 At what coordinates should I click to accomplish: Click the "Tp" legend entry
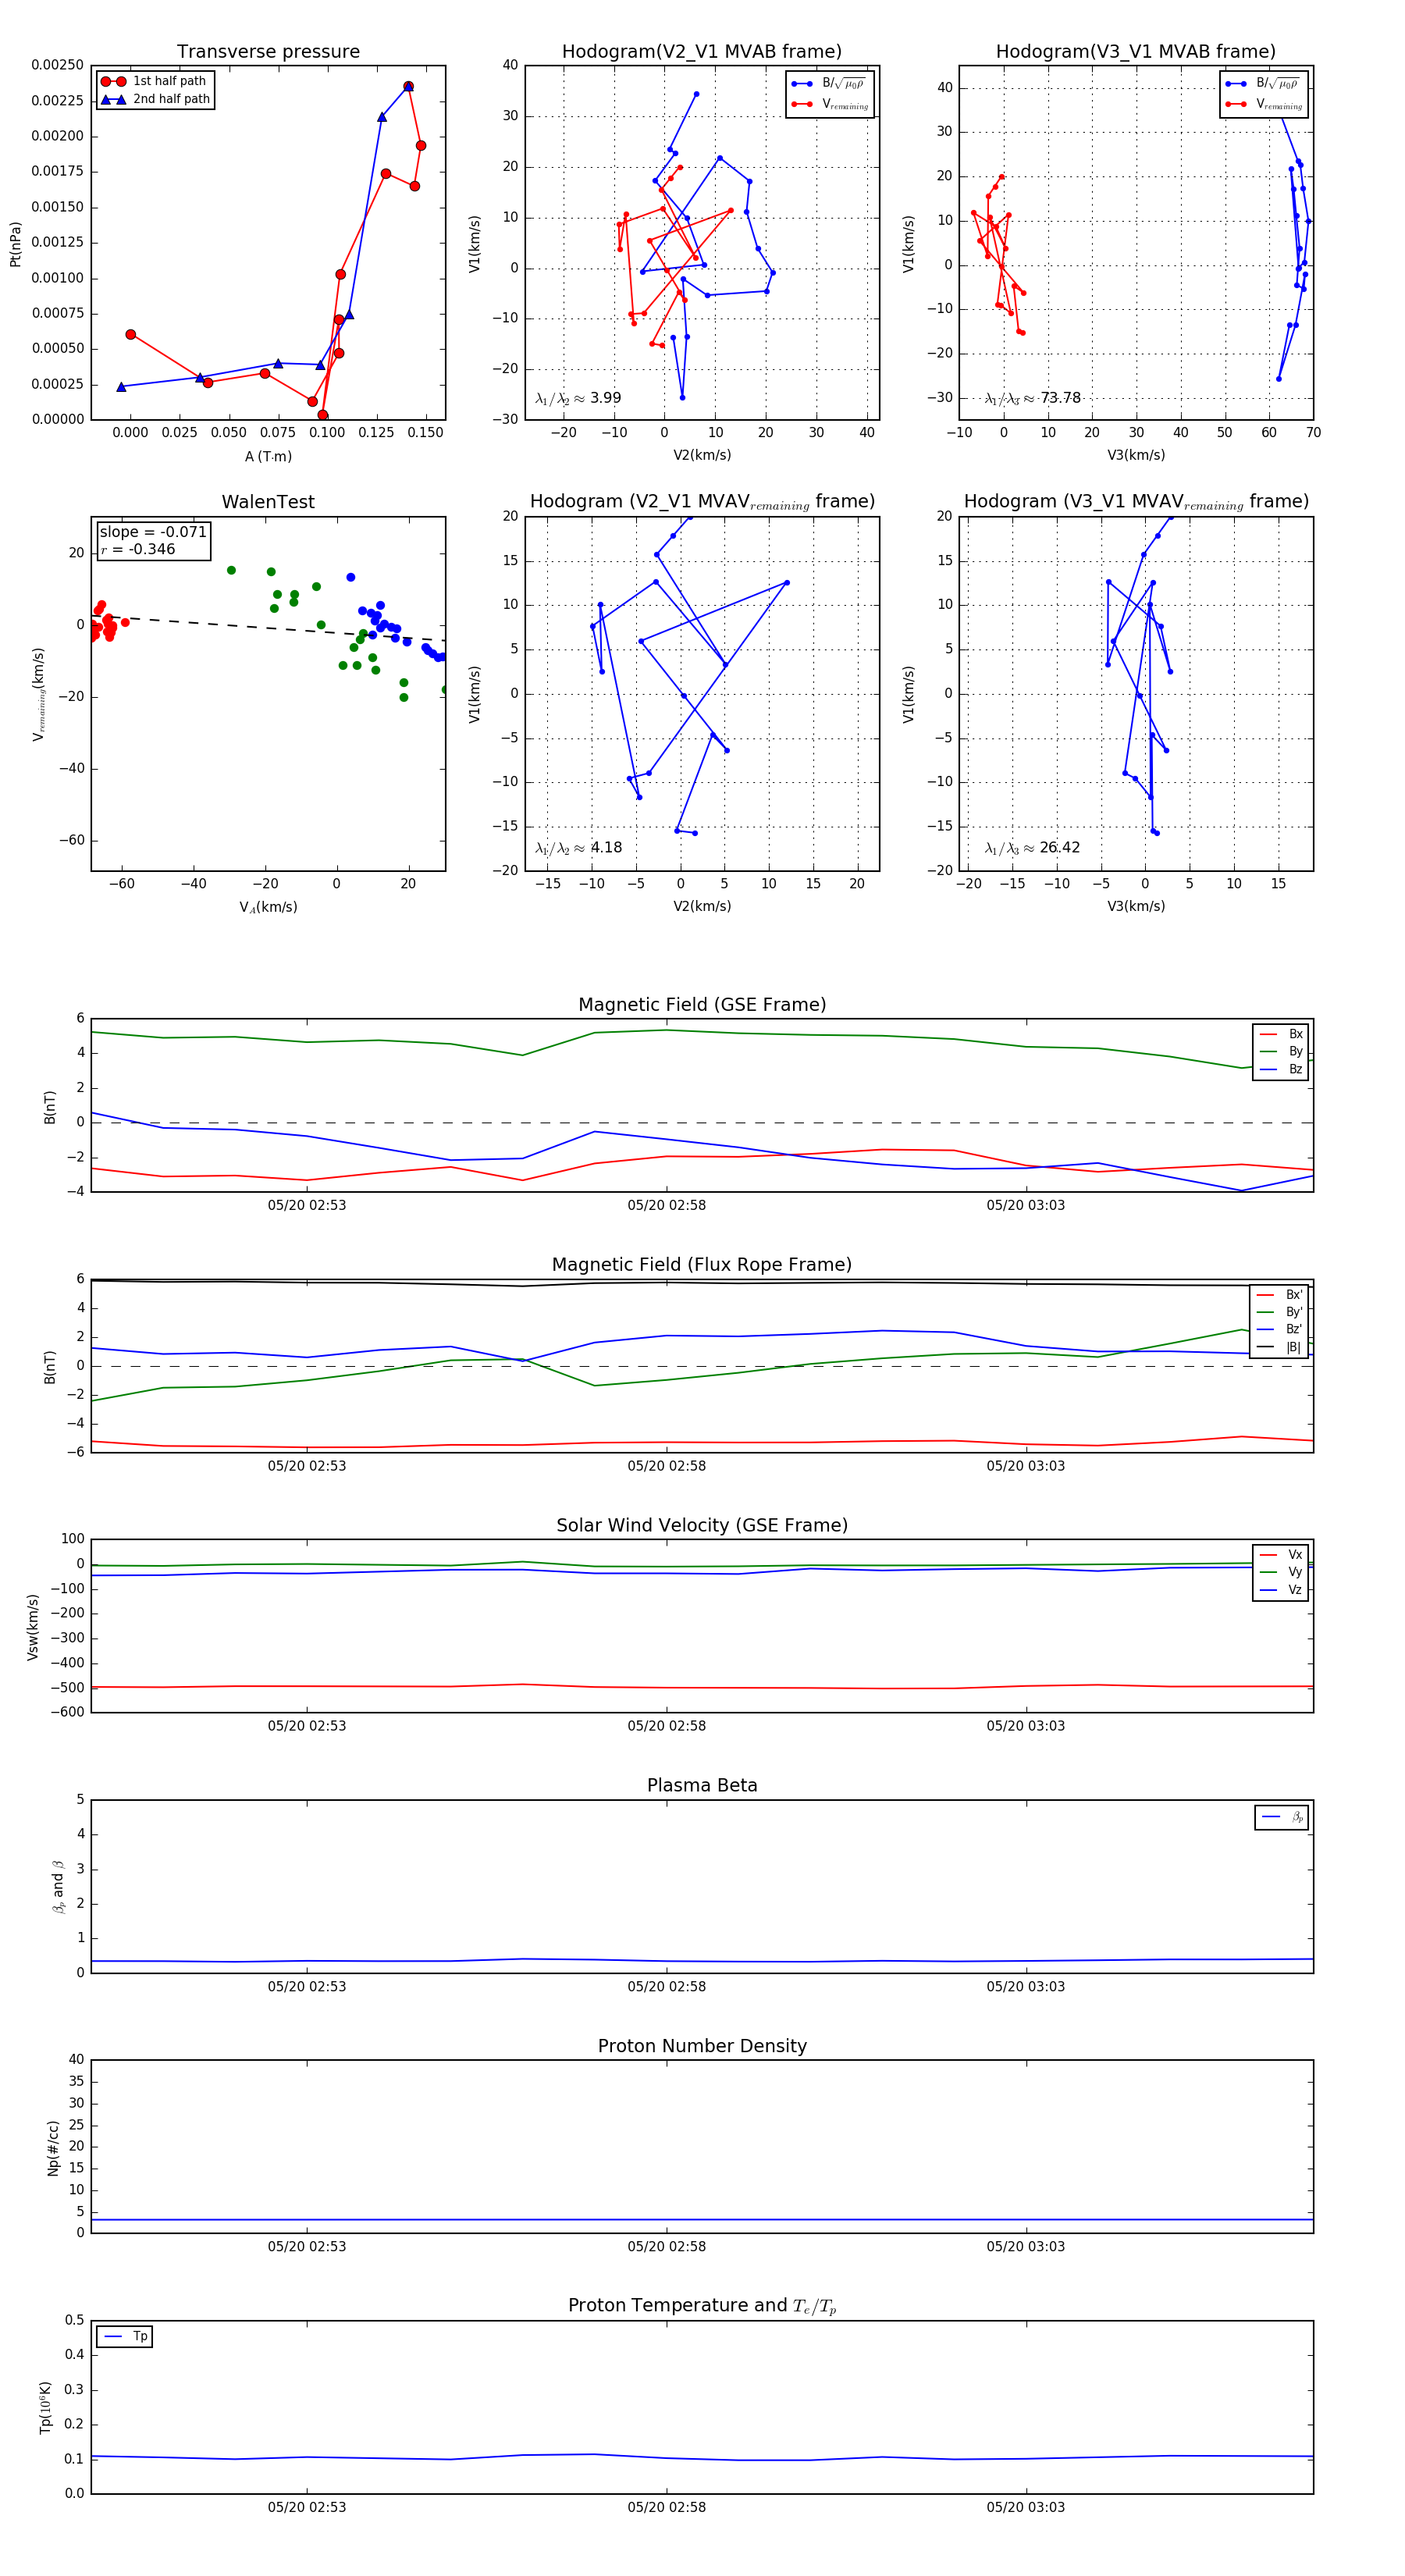(x=125, y=2337)
